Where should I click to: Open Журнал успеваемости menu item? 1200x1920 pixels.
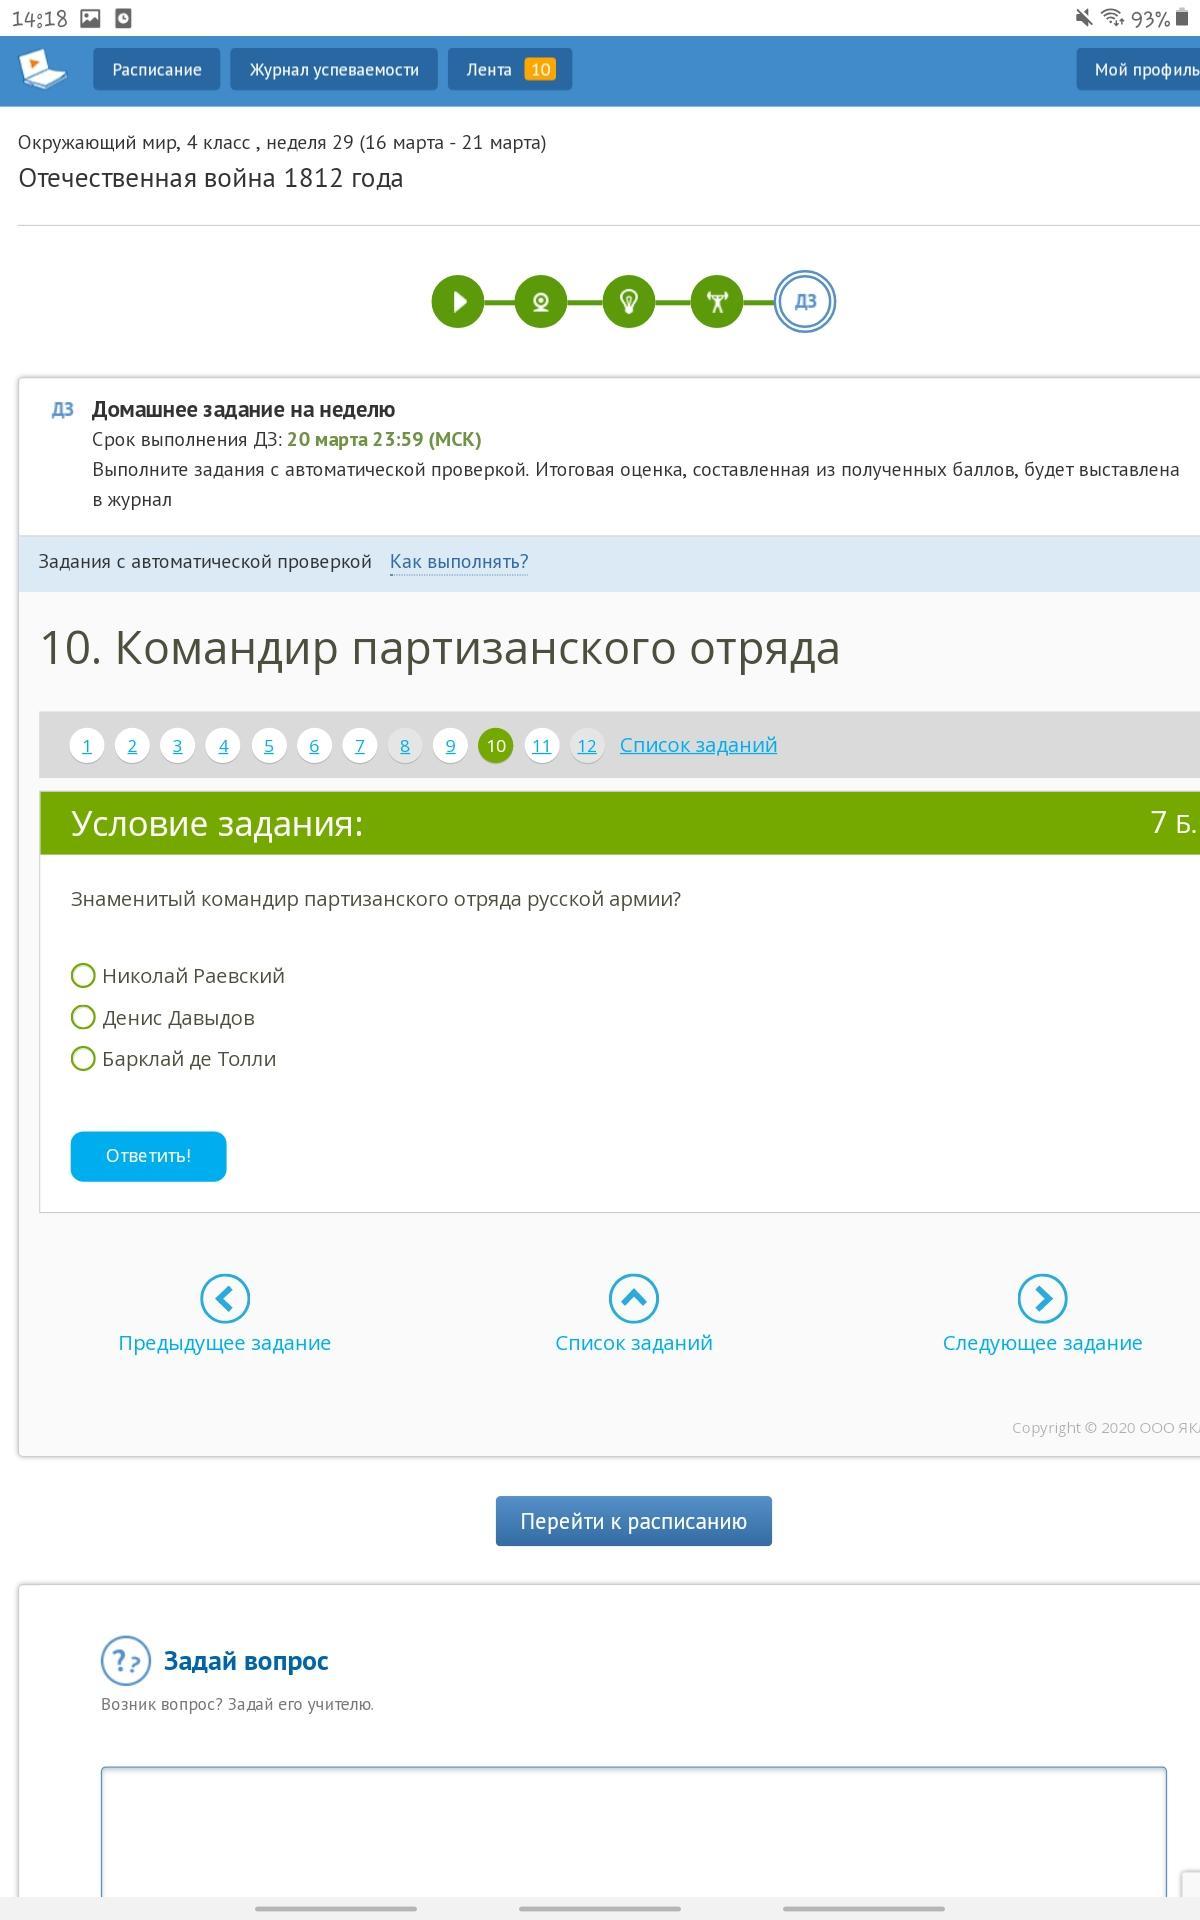pyautogui.click(x=334, y=69)
